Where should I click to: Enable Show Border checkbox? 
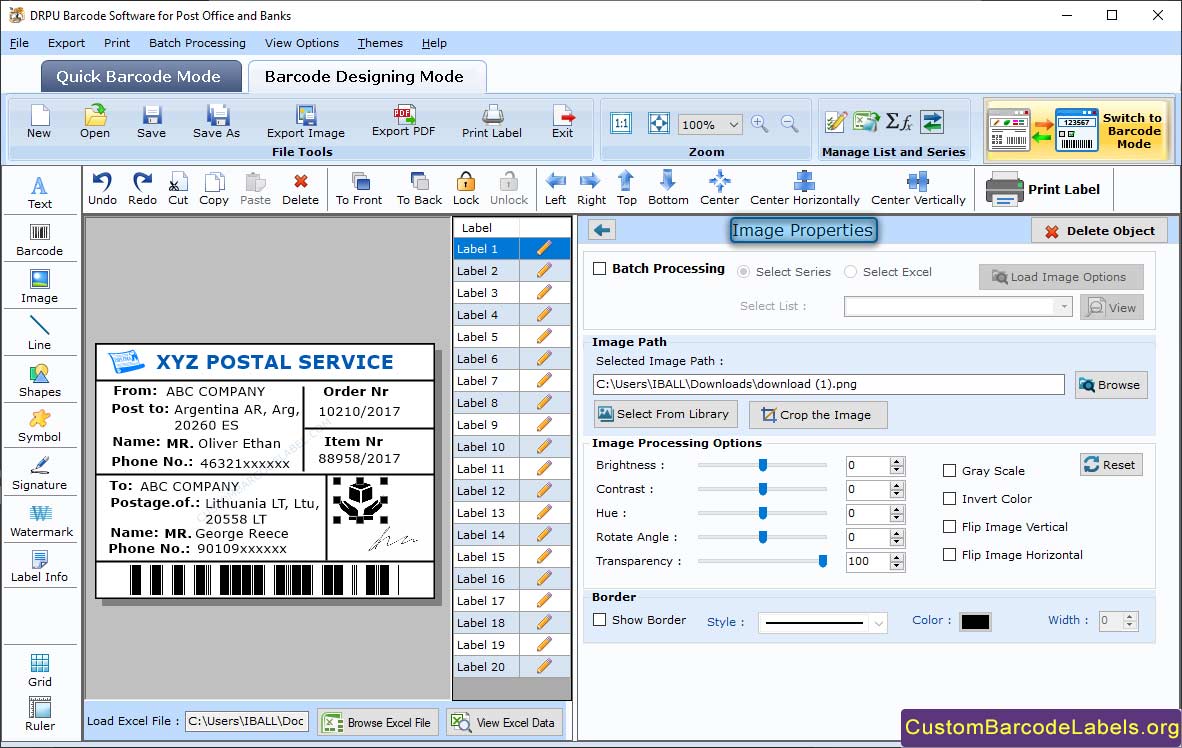click(x=599, y=620)
